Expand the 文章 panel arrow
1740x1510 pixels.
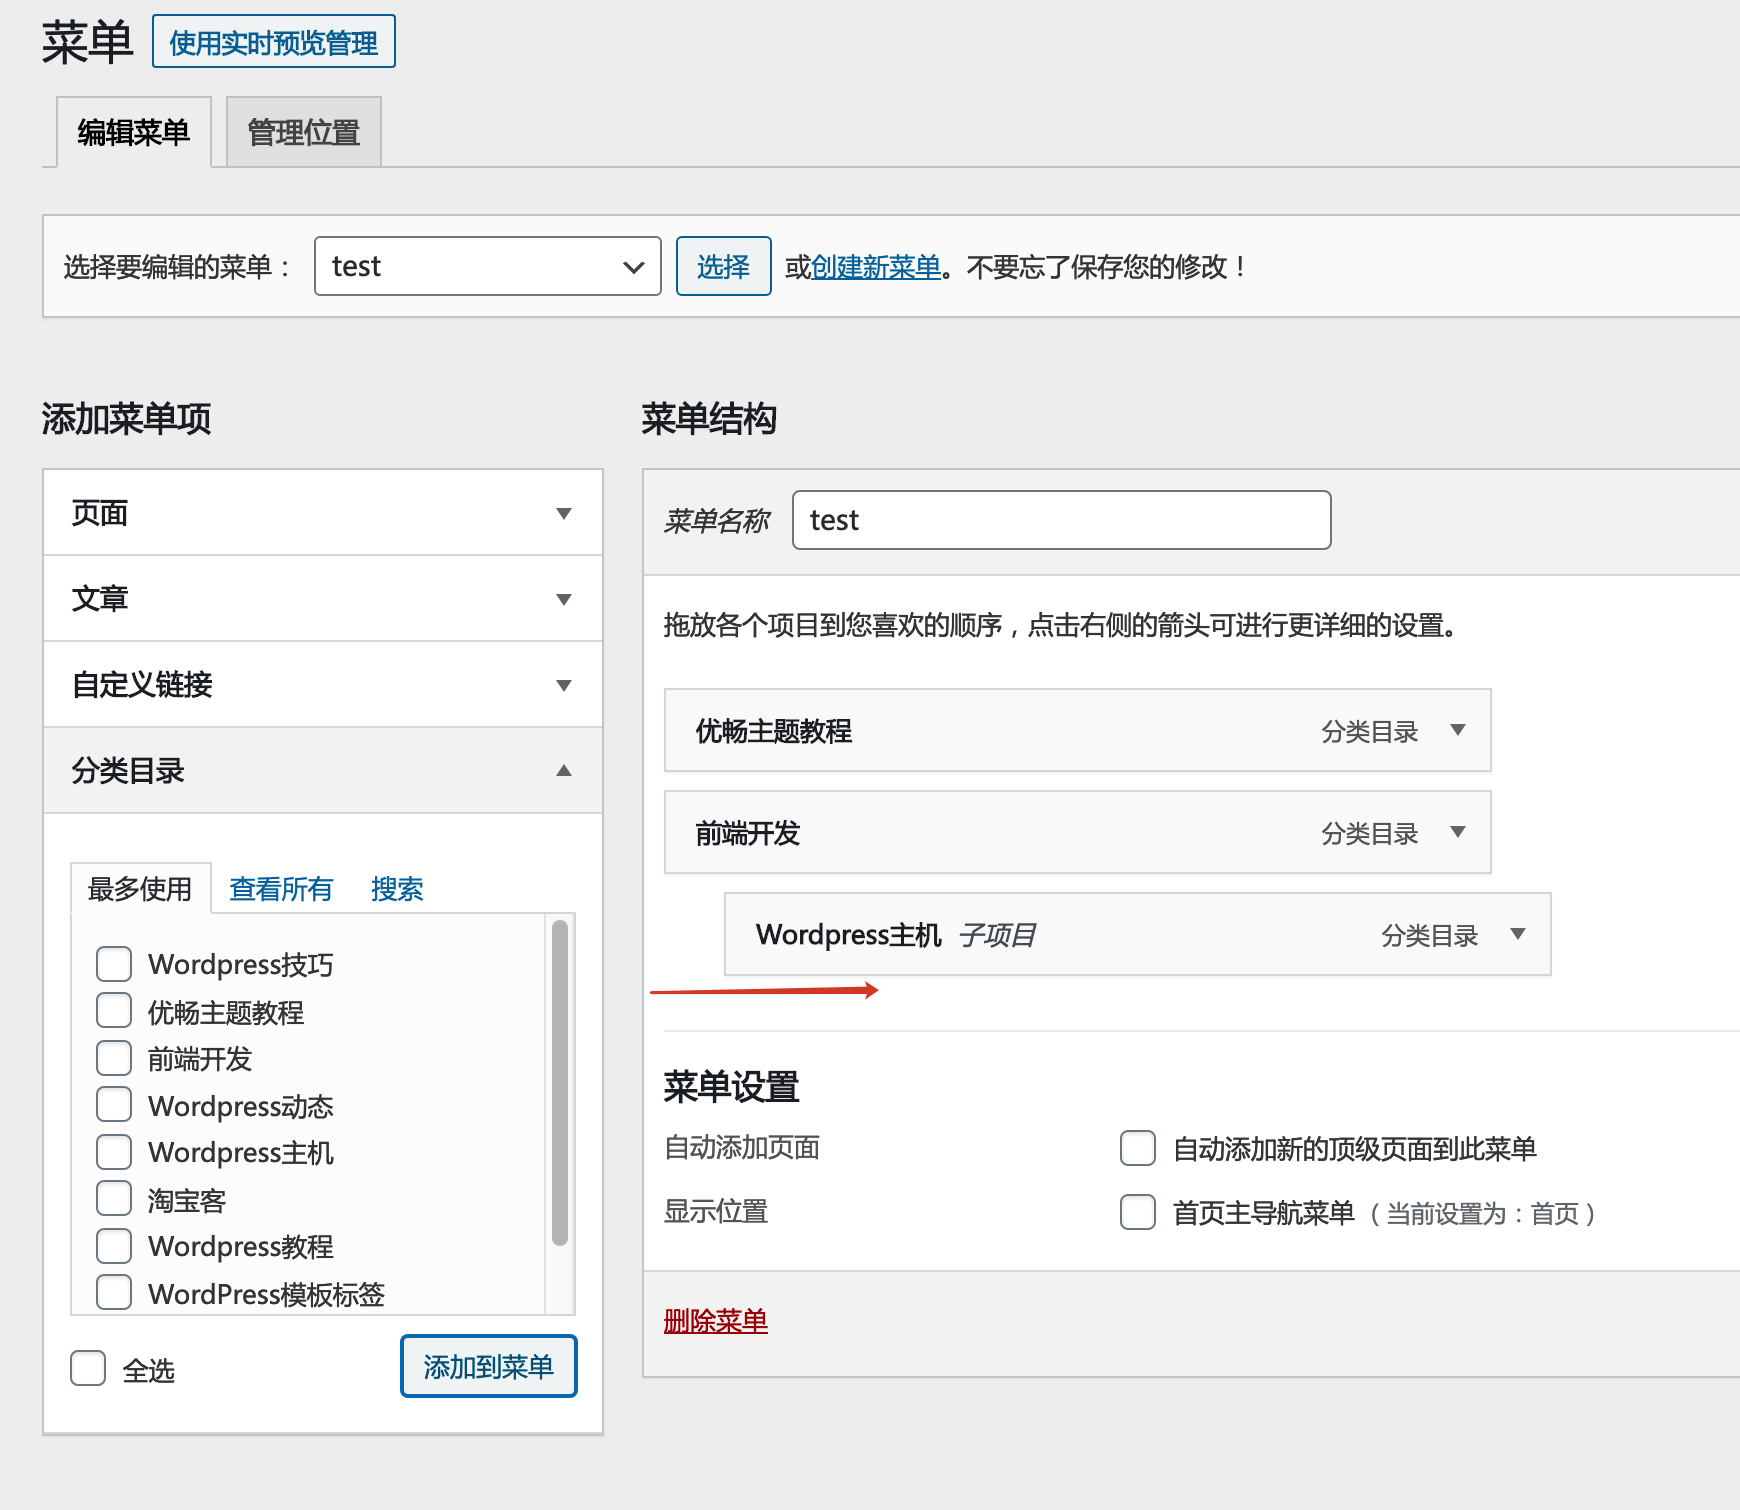coord(564,599)
